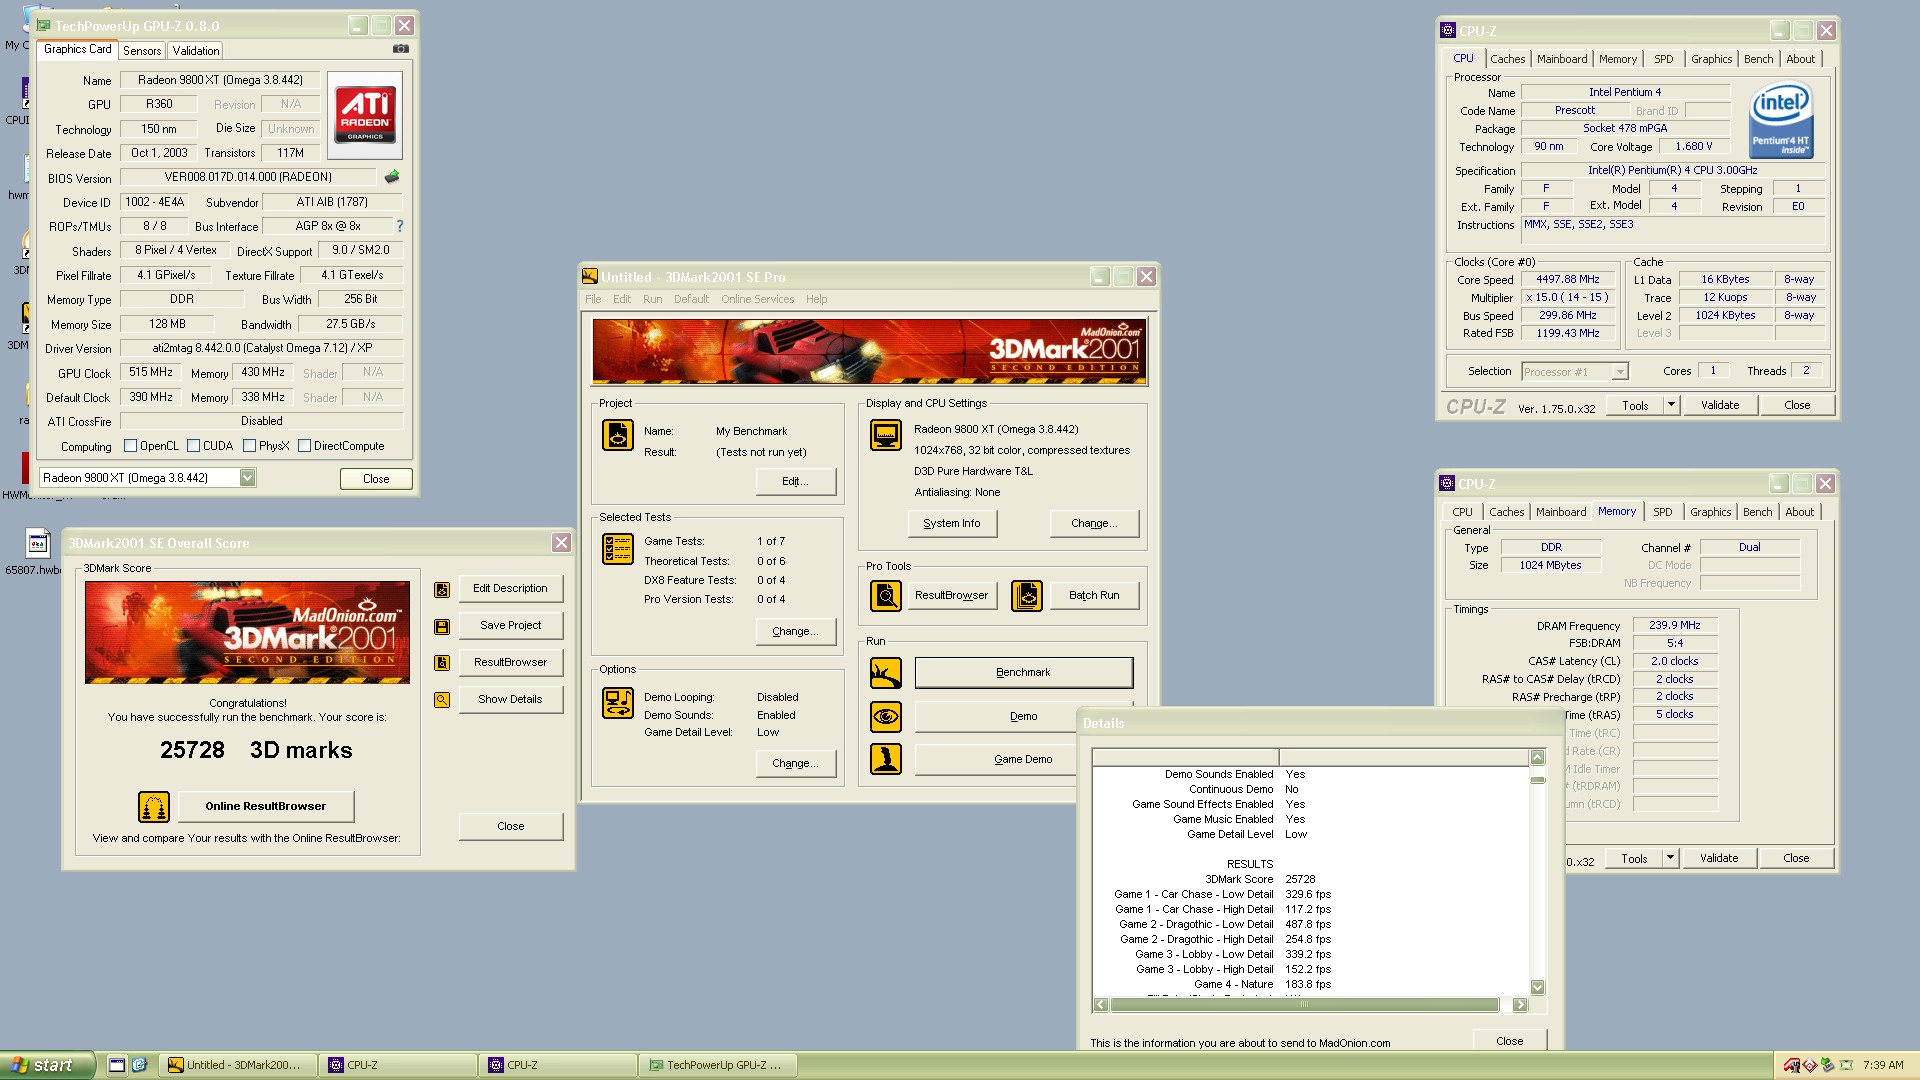
Task: Click the Display and CPU Settings monitor icon
Action: [x=886, y=435]
